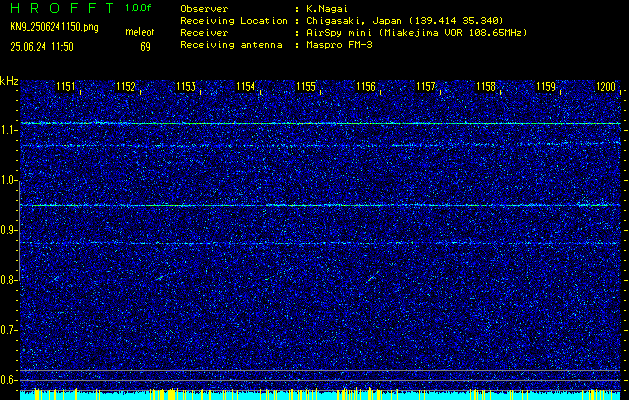Image resolution: width=629 pixels, height=400 pixels.
Task: Click the diagonal meteor echo streak below 1156
Action: tap(373, 276)
